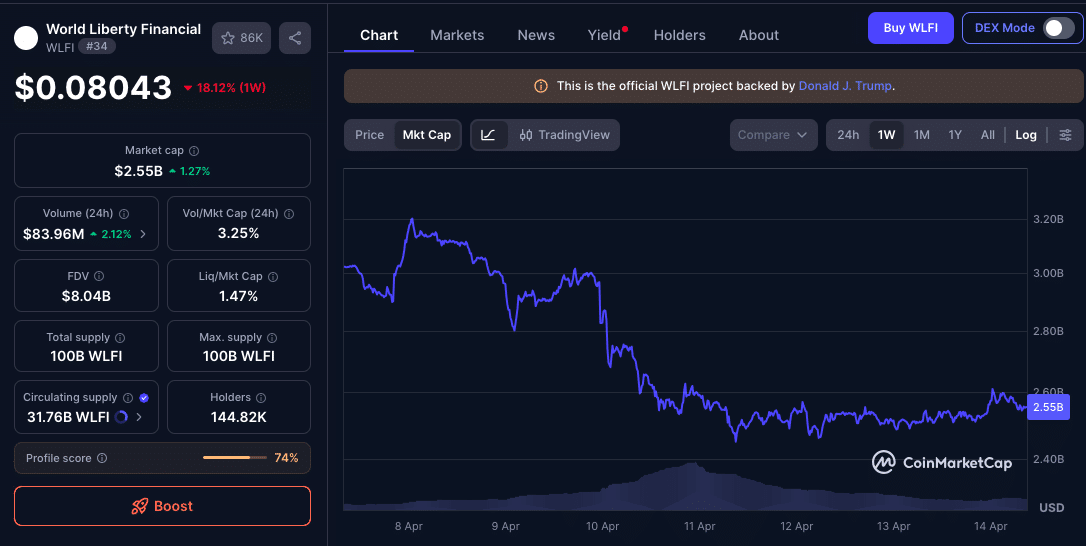The image size is (1086, 546).
Task: Switch to the Markets tab
Action: pyautogui.click(x=457, y=35)
